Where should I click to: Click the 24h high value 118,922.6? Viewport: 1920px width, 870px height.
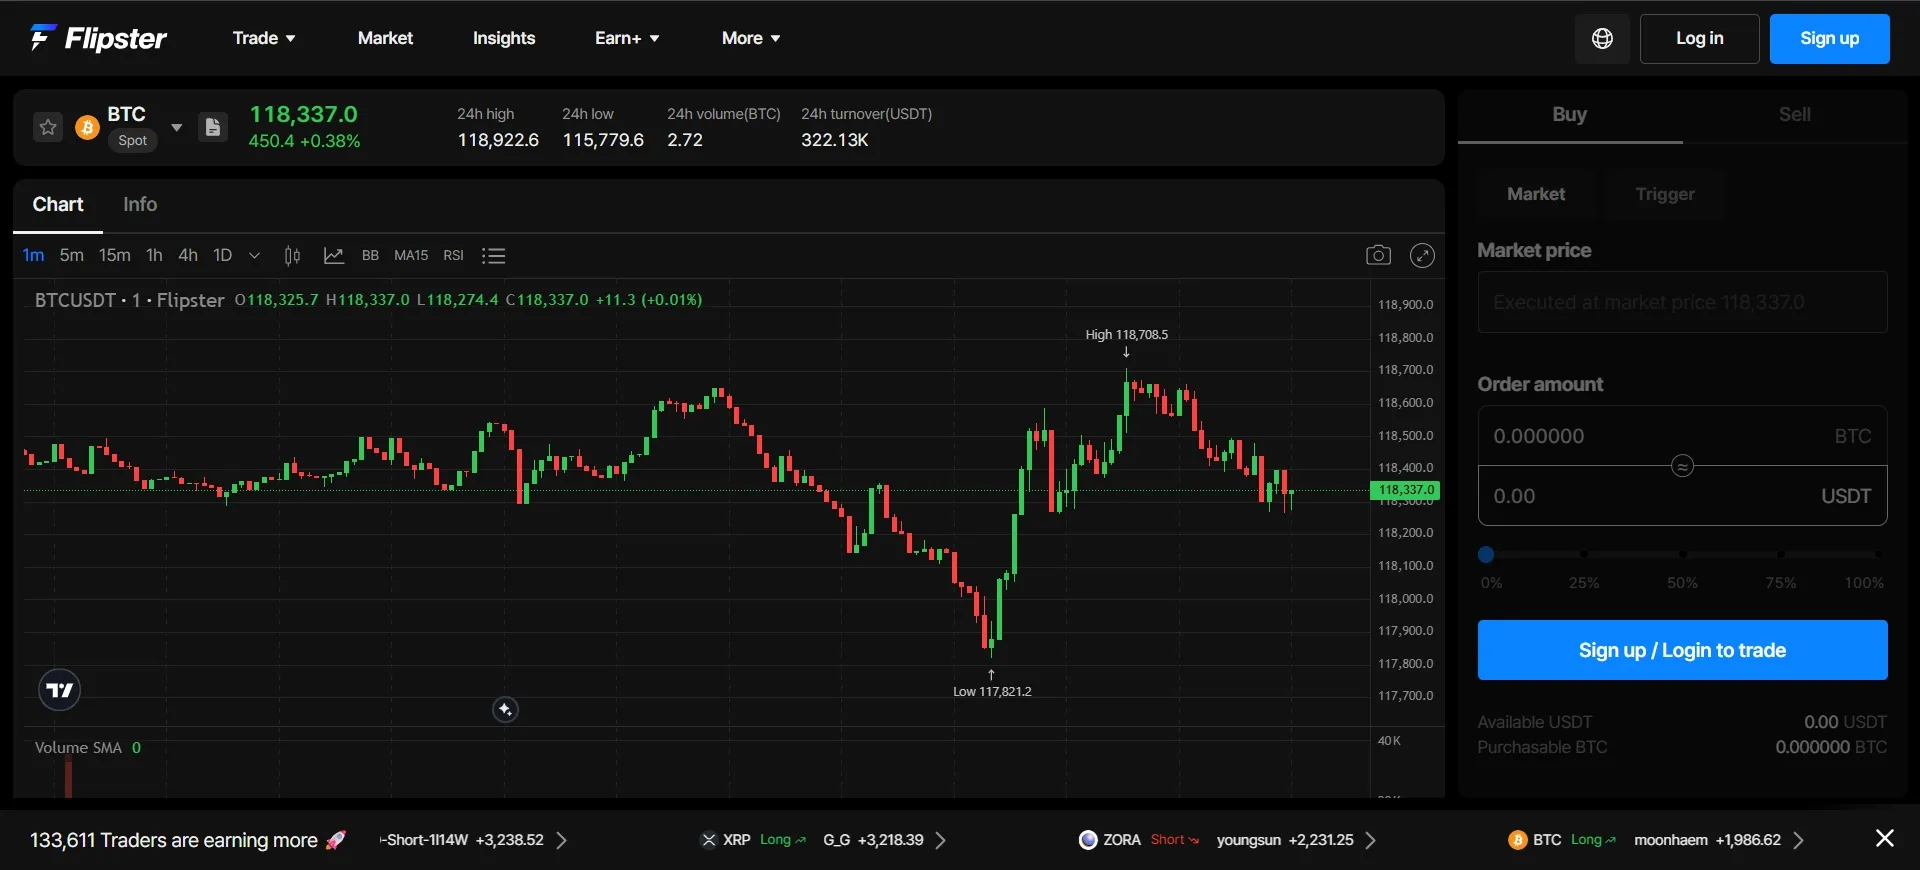click(x=498, y=140)
